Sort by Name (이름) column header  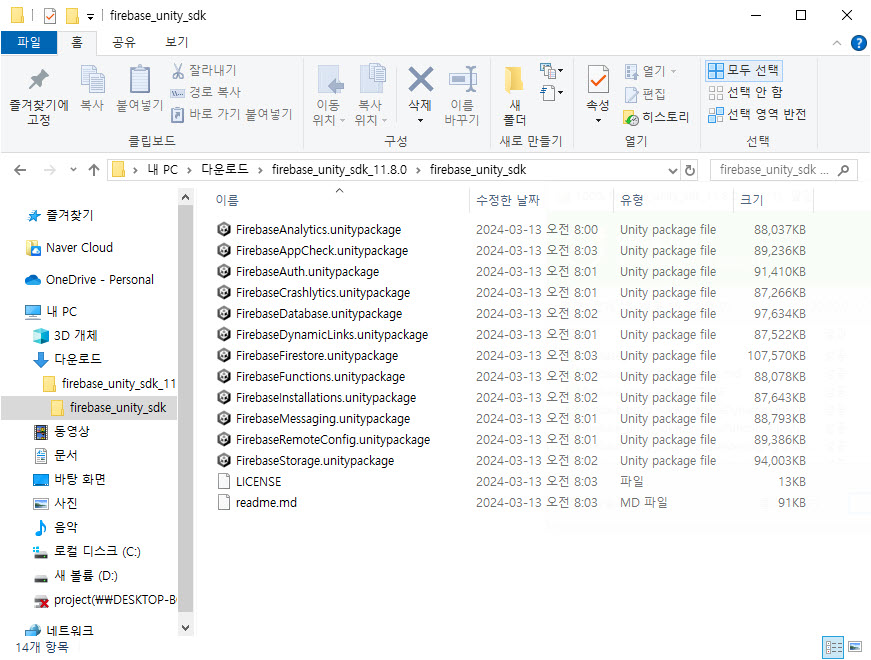[227, 200]
